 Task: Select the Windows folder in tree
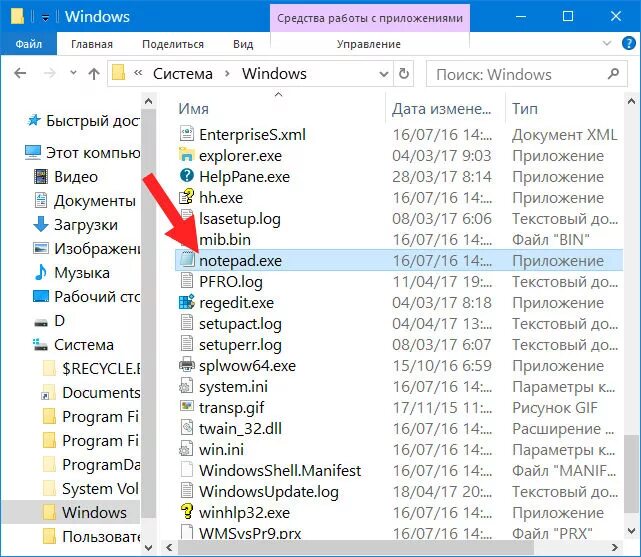(x=70, y=512)
